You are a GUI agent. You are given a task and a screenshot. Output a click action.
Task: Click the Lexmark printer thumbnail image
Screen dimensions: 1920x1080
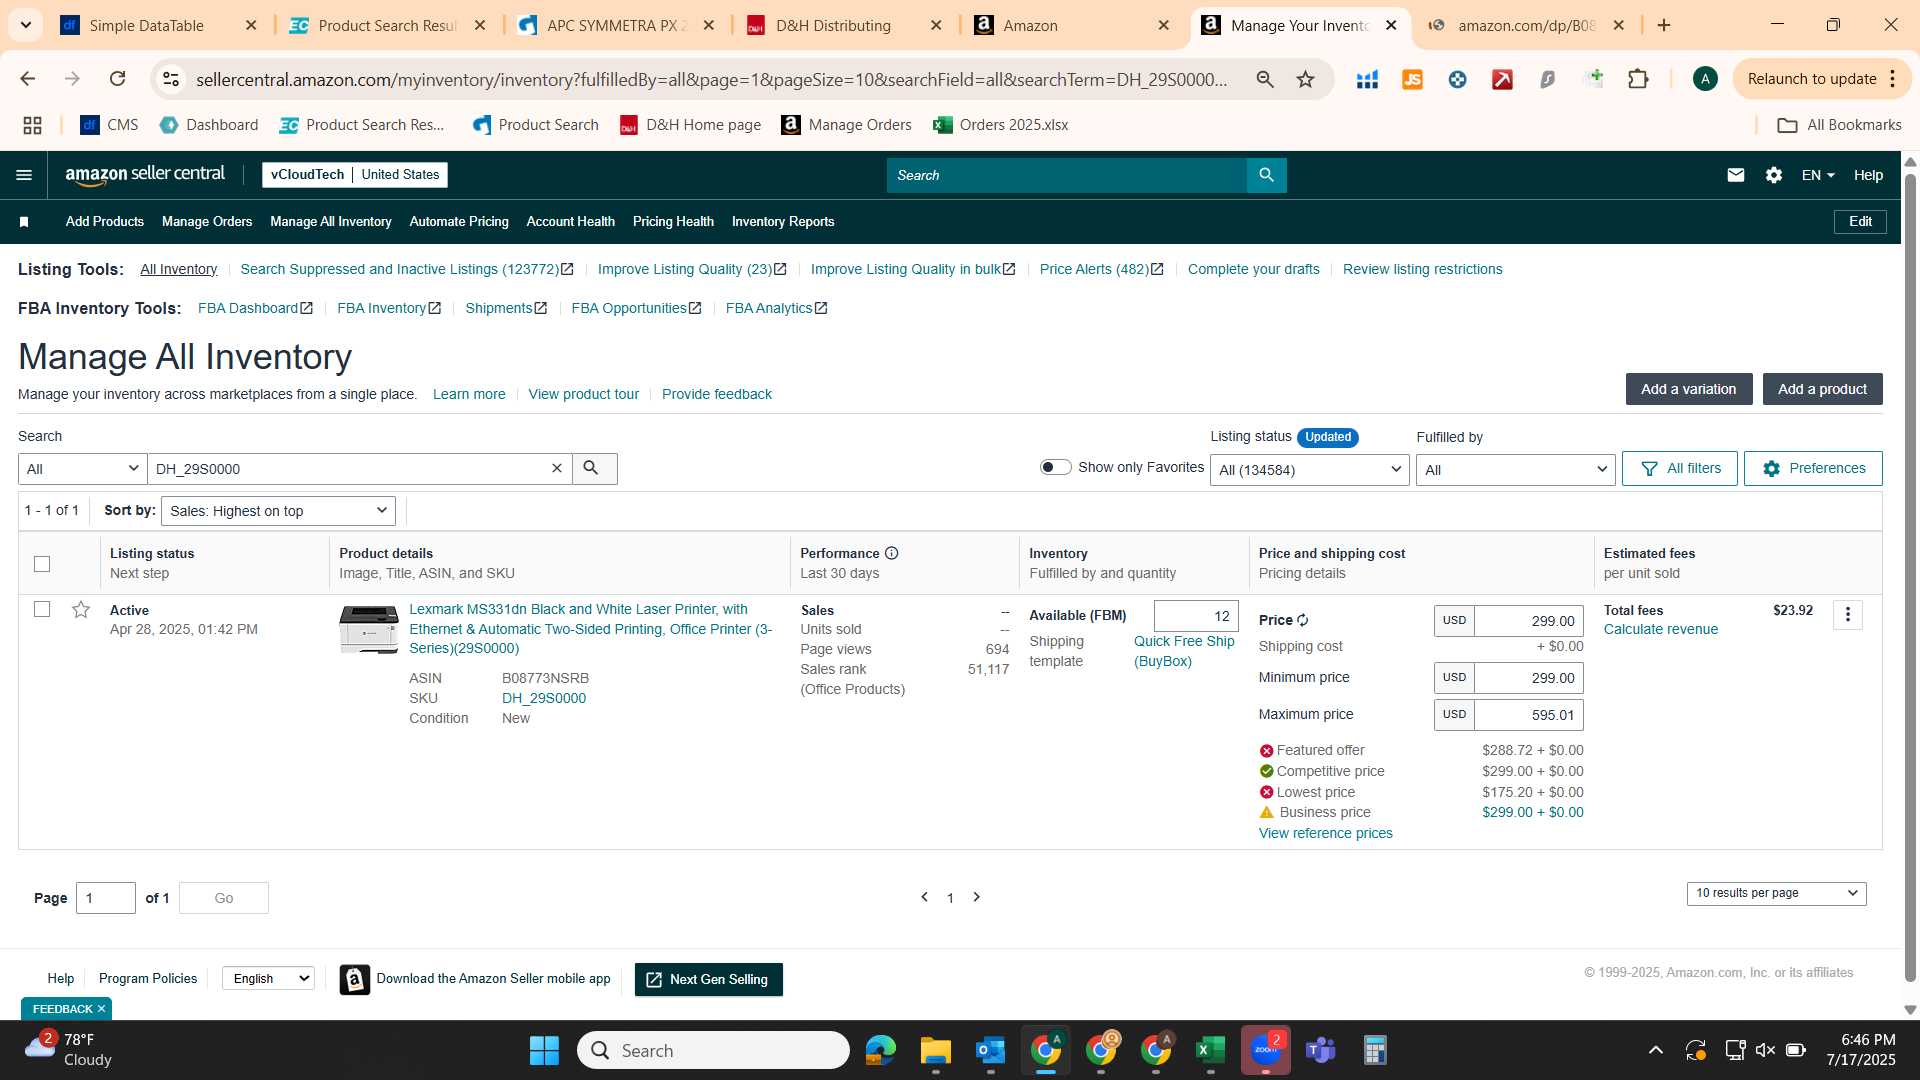pos(369,629)
